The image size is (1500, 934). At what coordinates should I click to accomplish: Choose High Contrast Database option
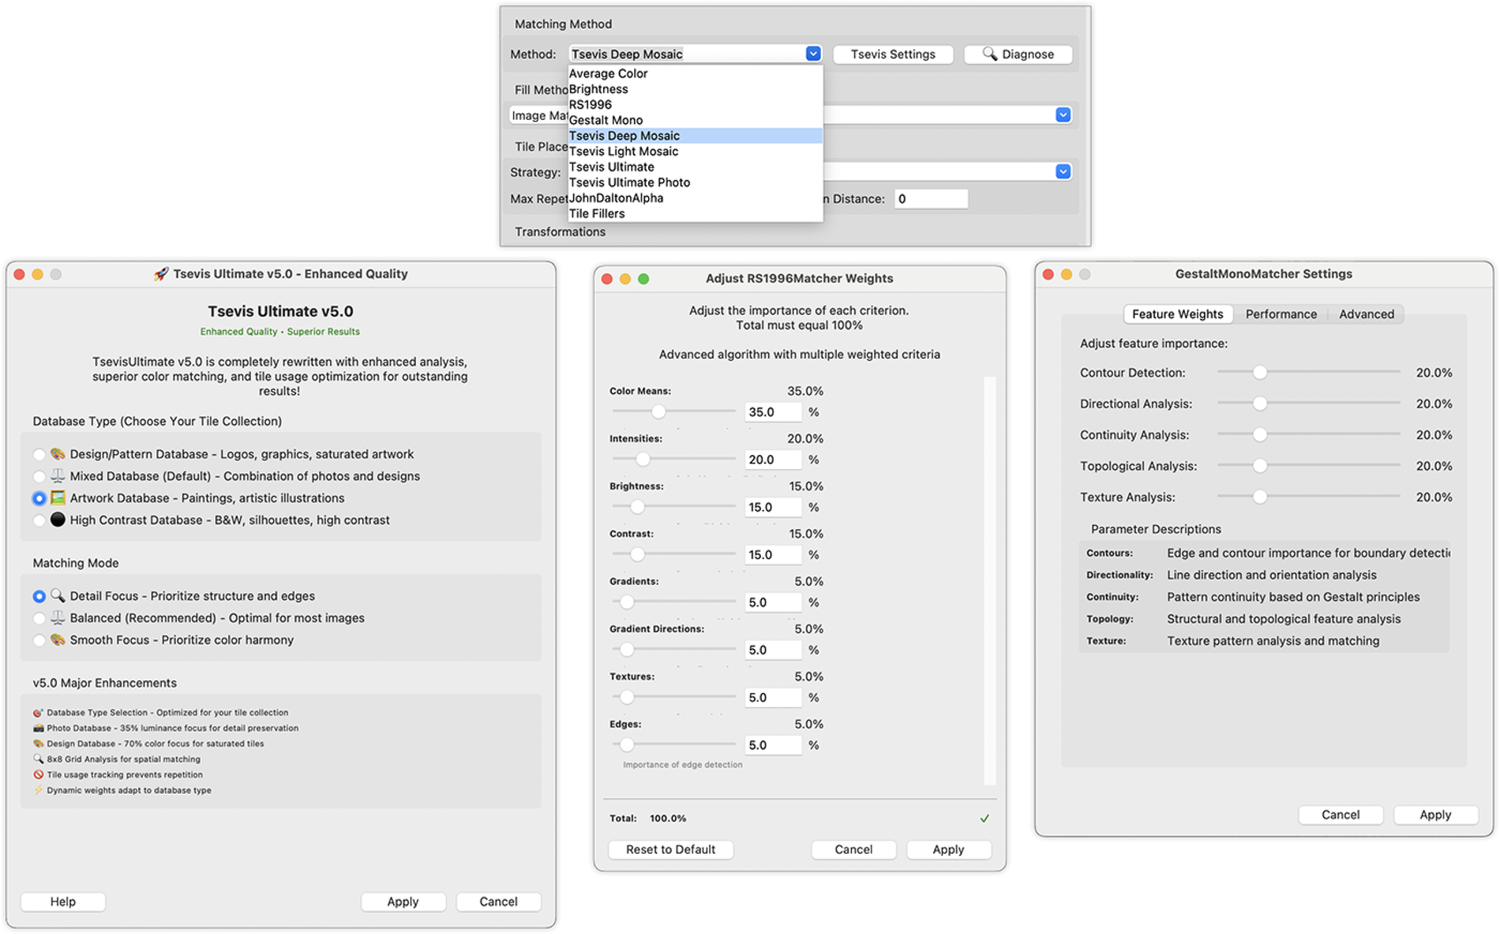click(39, 520)
